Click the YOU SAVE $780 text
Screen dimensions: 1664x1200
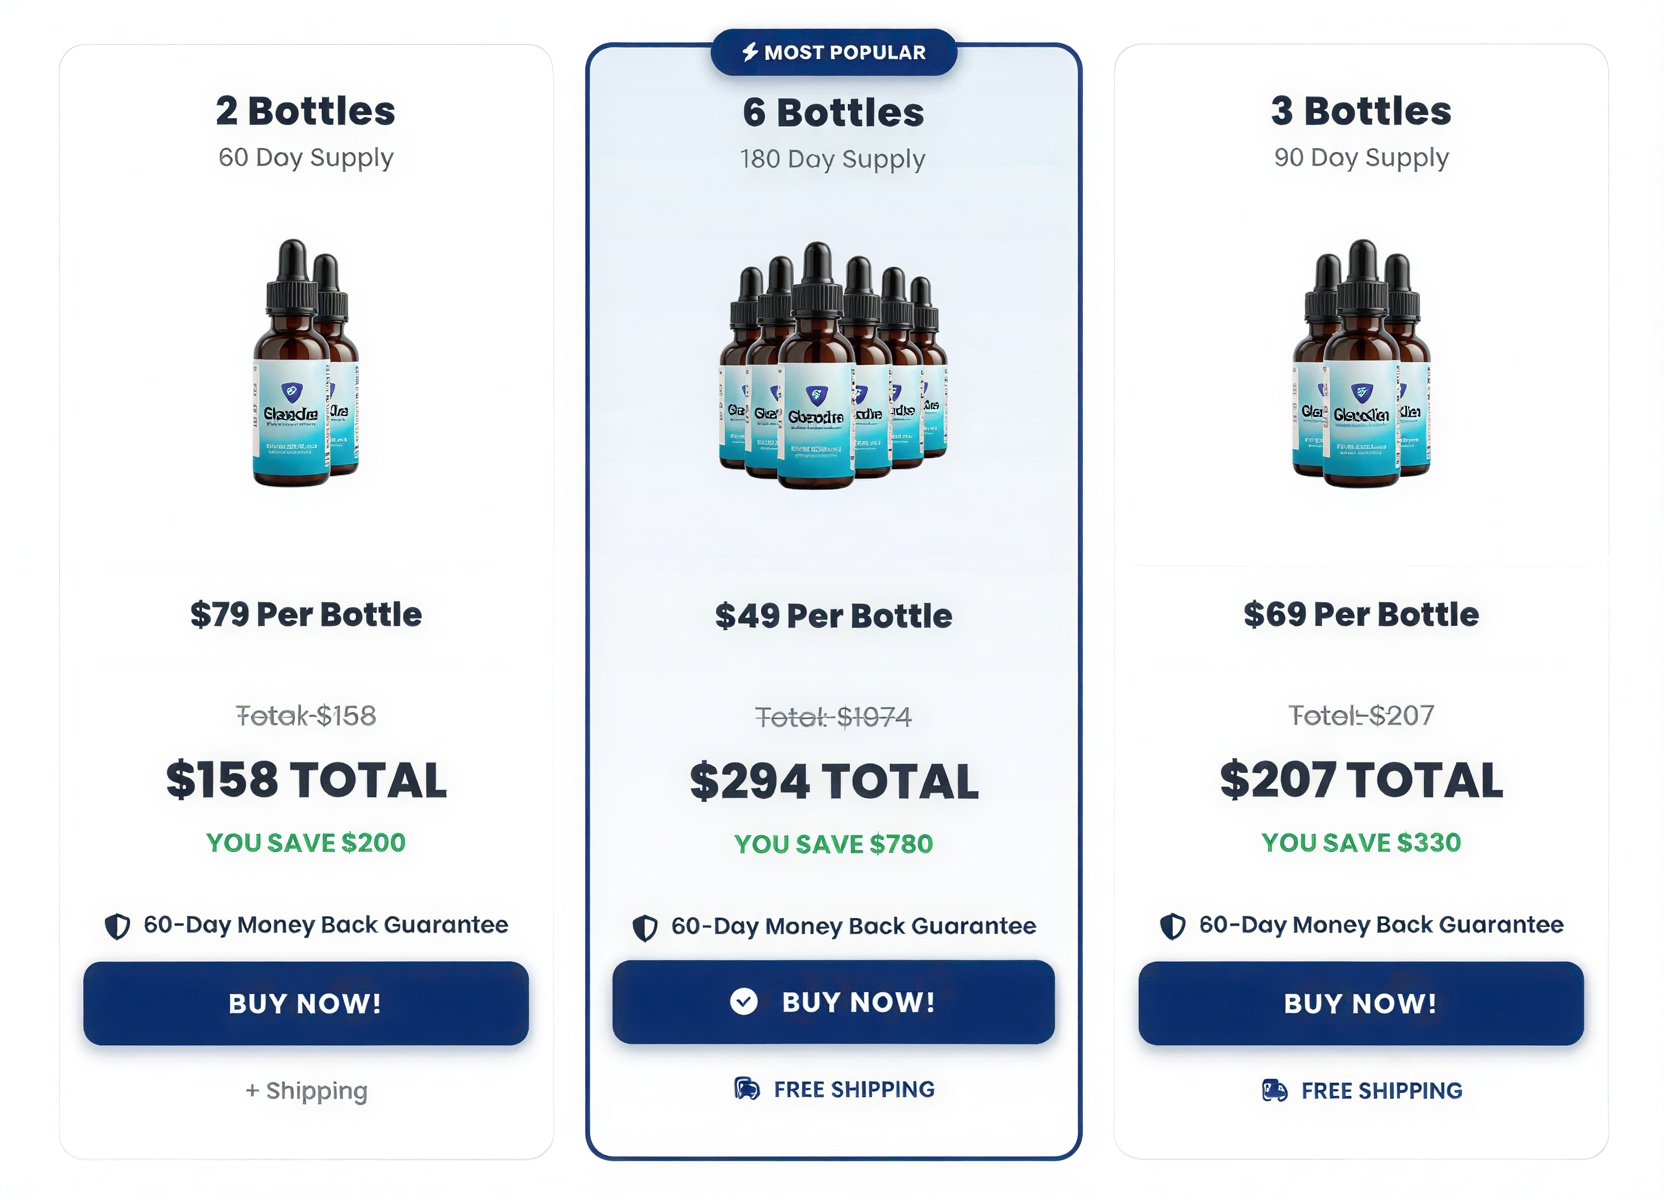tap(833, 844)
